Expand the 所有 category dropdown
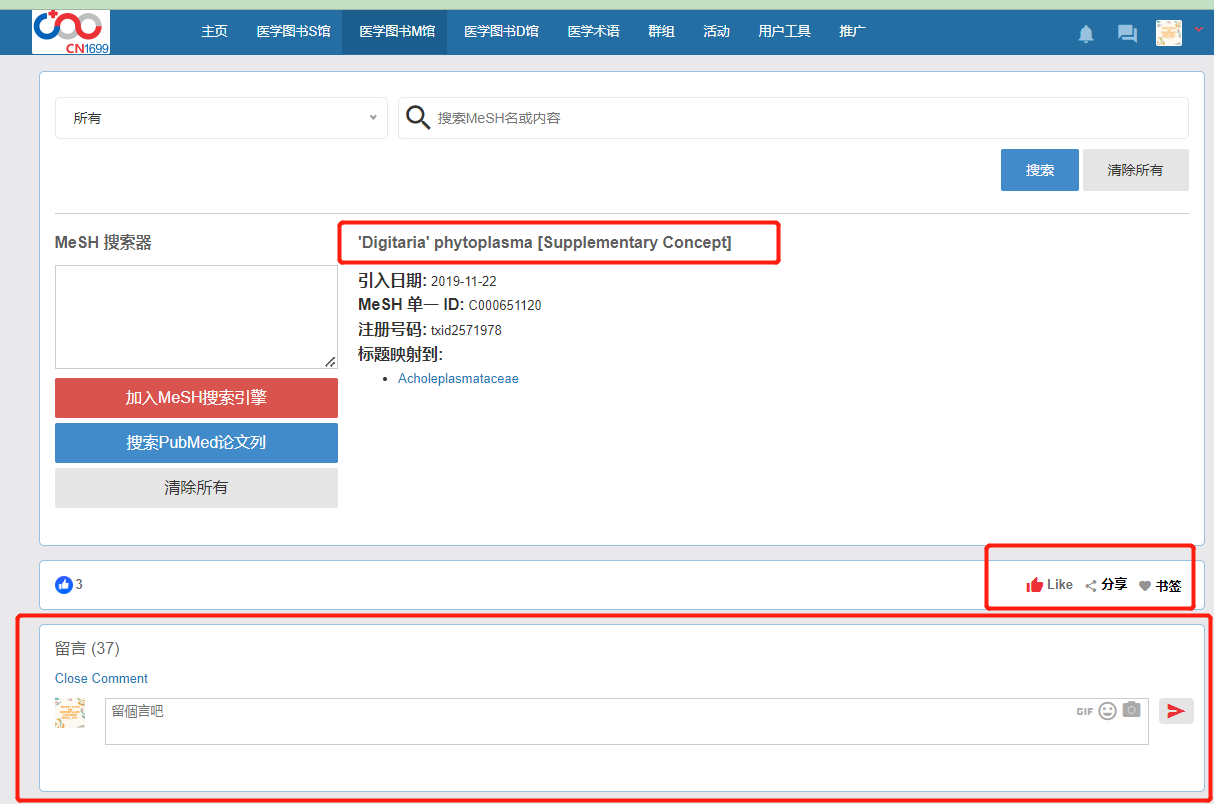Viewport: 1214px width, 804px height. (221, 118)
